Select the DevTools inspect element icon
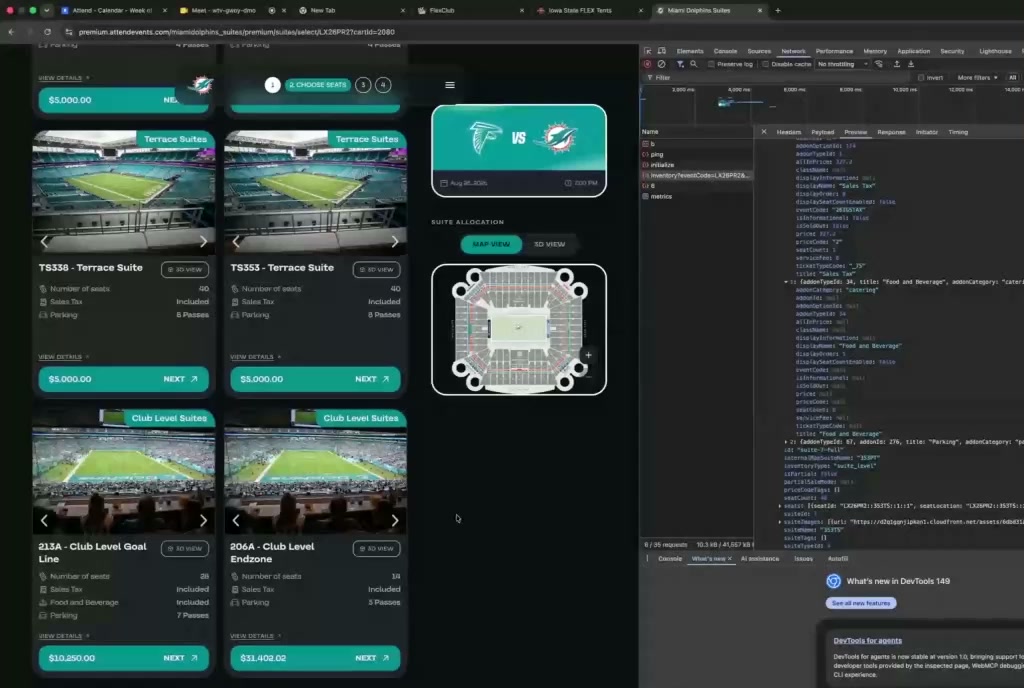This screenshot has width=1024, height=688. pos(648,51)
